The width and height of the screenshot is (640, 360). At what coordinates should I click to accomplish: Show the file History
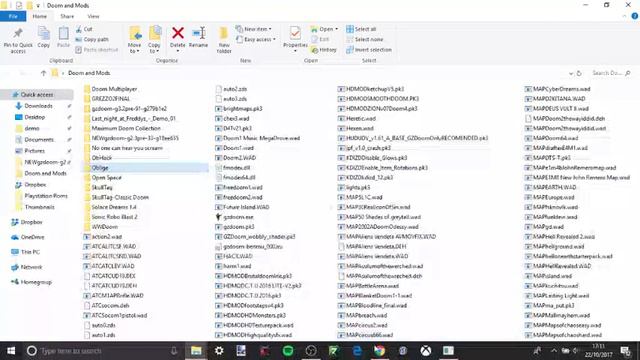(324, 49)
